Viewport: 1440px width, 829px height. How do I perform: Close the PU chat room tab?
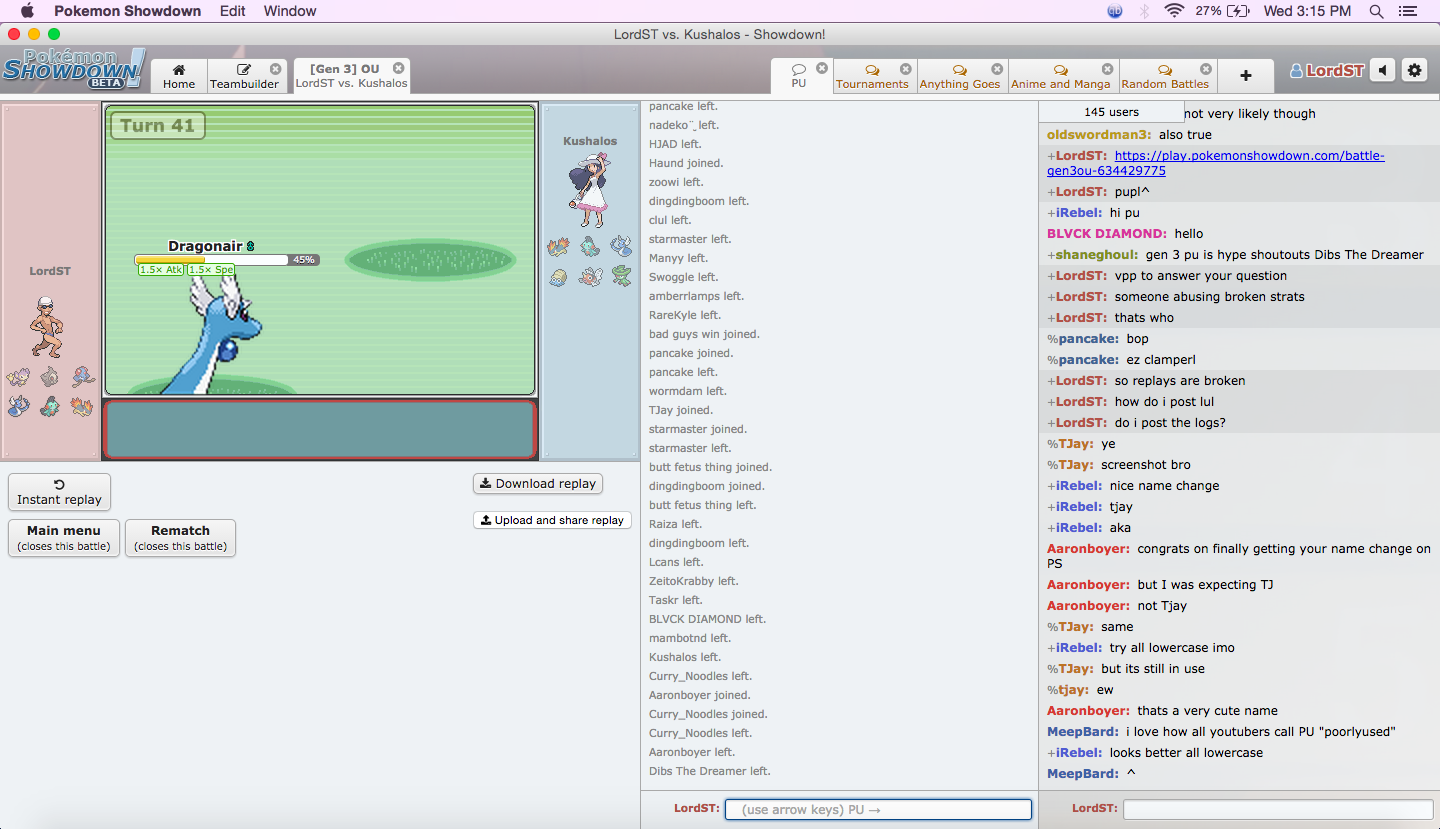coord(822,69)
